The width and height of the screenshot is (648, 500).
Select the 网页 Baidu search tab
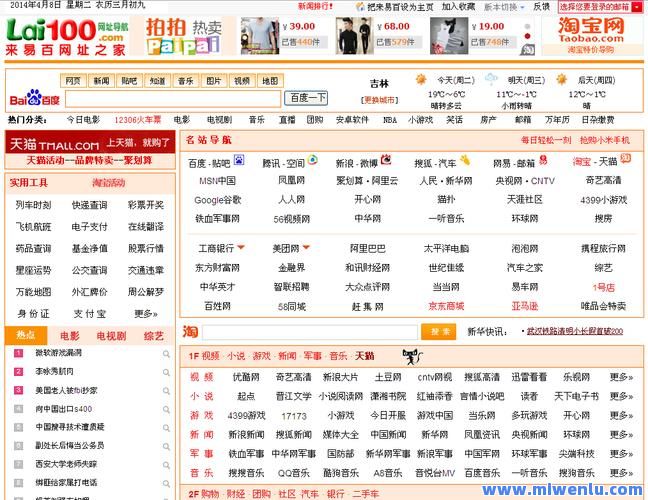(x=73, y=81)
